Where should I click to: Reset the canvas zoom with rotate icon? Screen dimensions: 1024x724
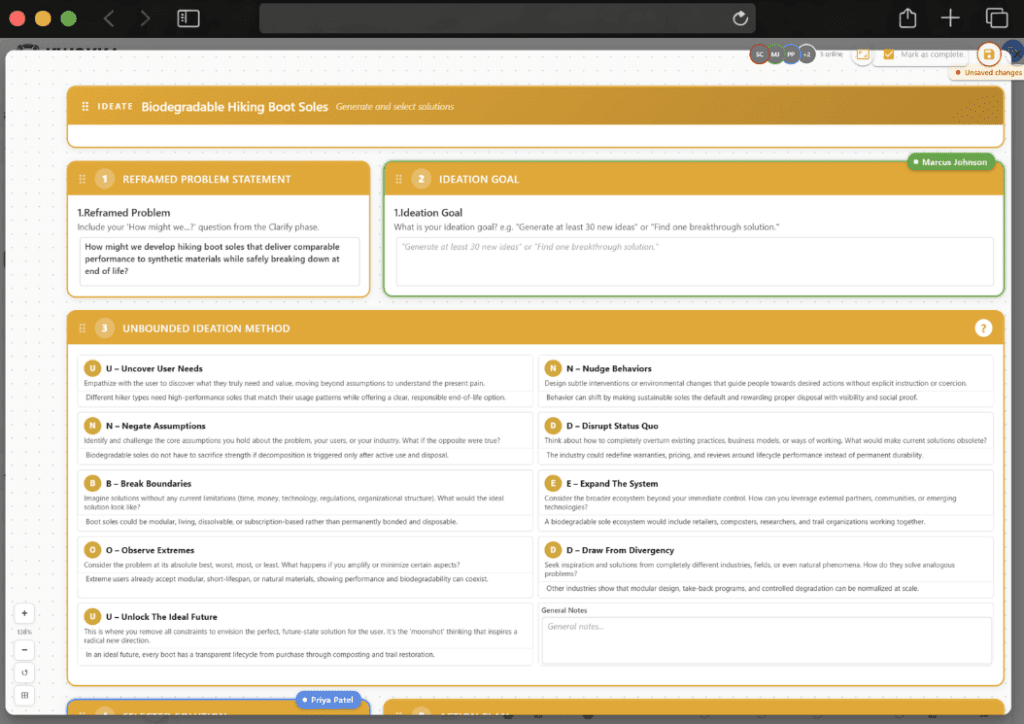[24, 672]
